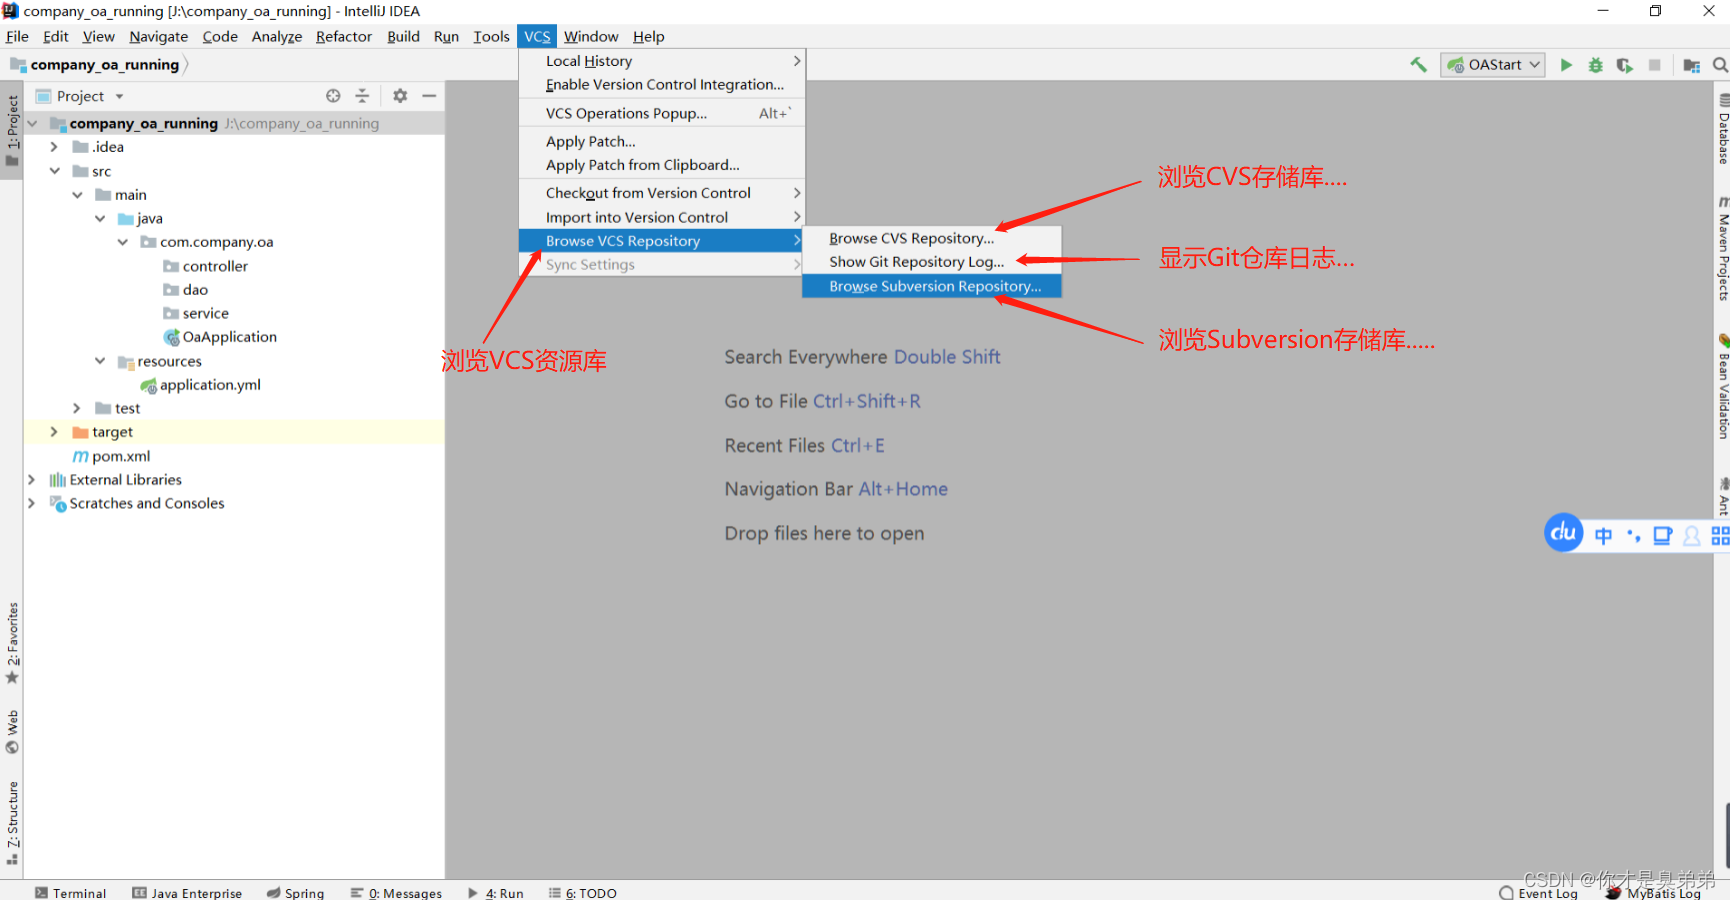
Task: Open the File menu
Action: pyautogui.click(x=17, y=36)
